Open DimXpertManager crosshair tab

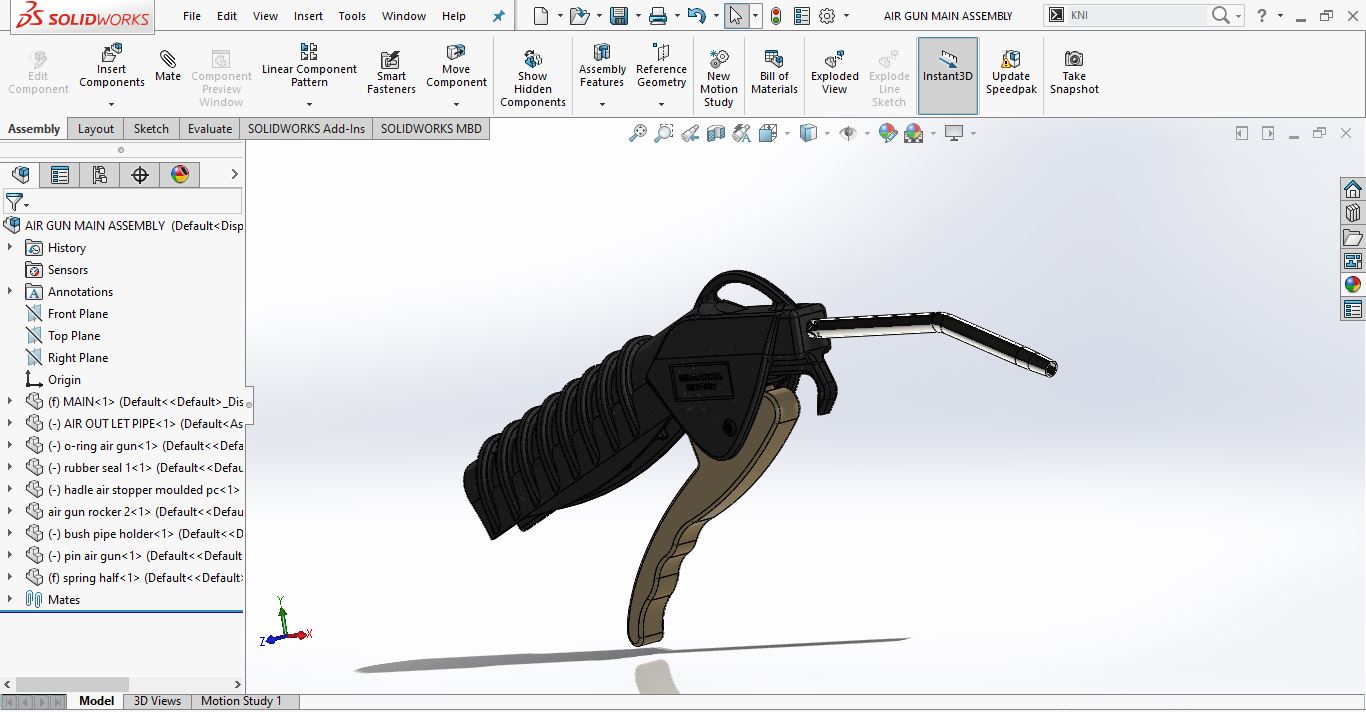point(140,175)
